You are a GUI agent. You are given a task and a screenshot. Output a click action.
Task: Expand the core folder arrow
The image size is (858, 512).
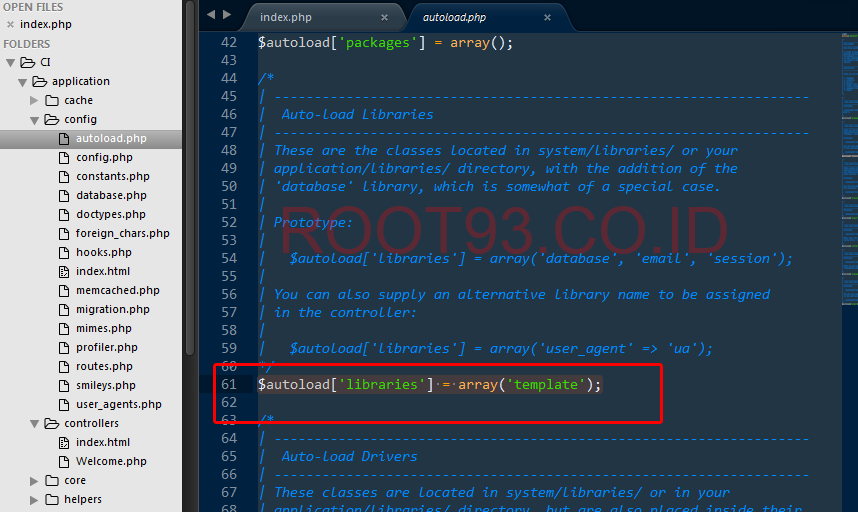click(x=34, y=481)
